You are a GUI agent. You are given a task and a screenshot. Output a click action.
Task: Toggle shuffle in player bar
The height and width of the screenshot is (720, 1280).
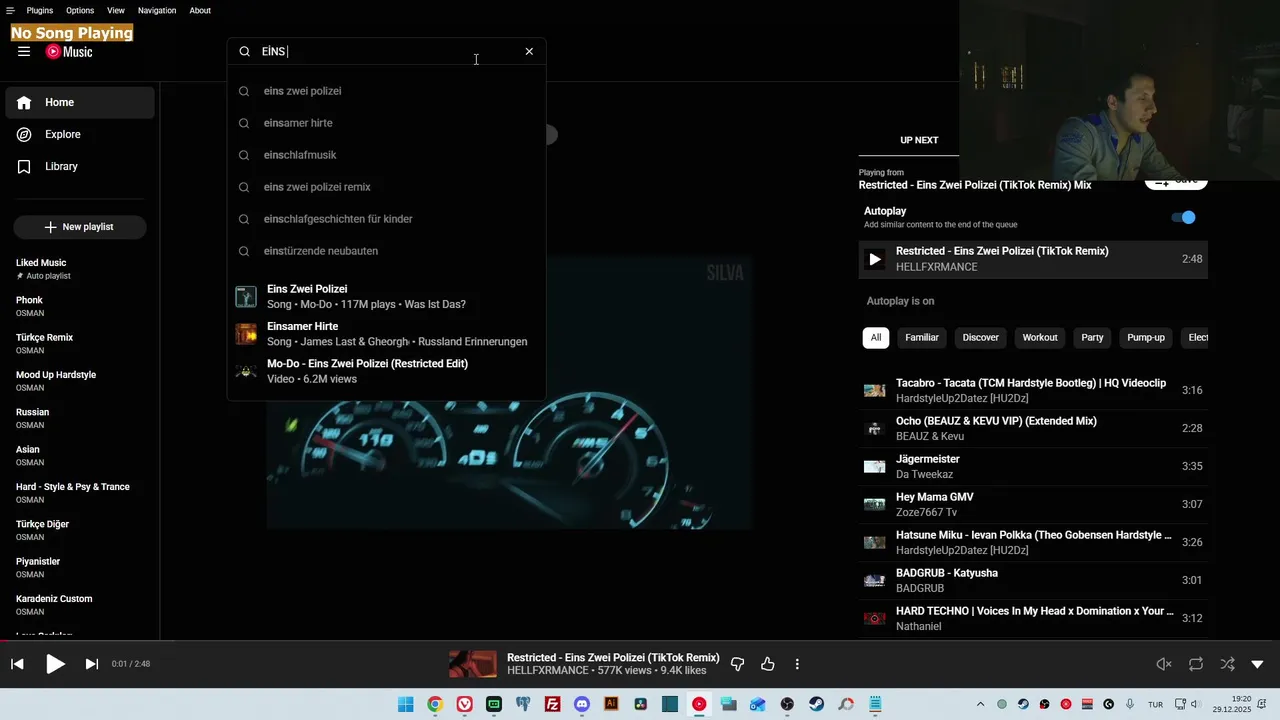coord(1227,664)
